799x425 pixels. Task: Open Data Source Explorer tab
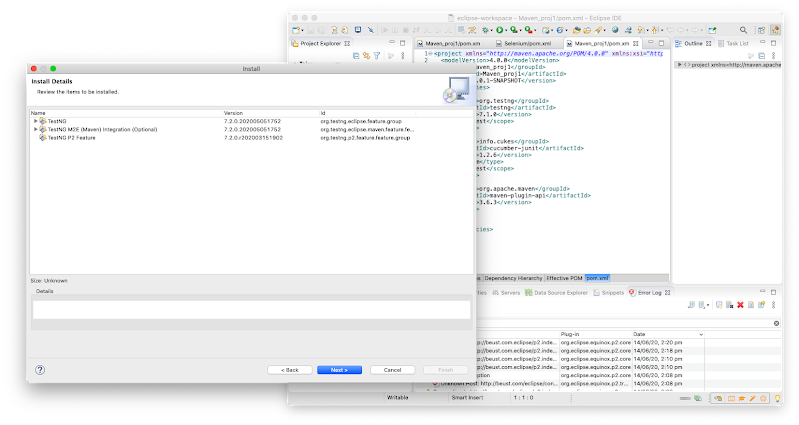[556, 293]
